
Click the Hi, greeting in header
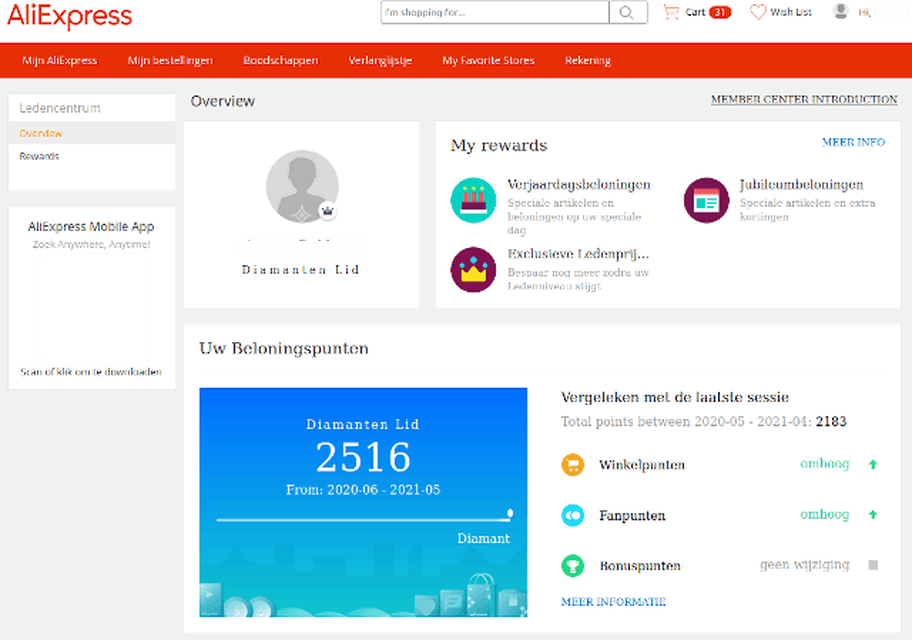pyautogui.click(x=864, y=12)
